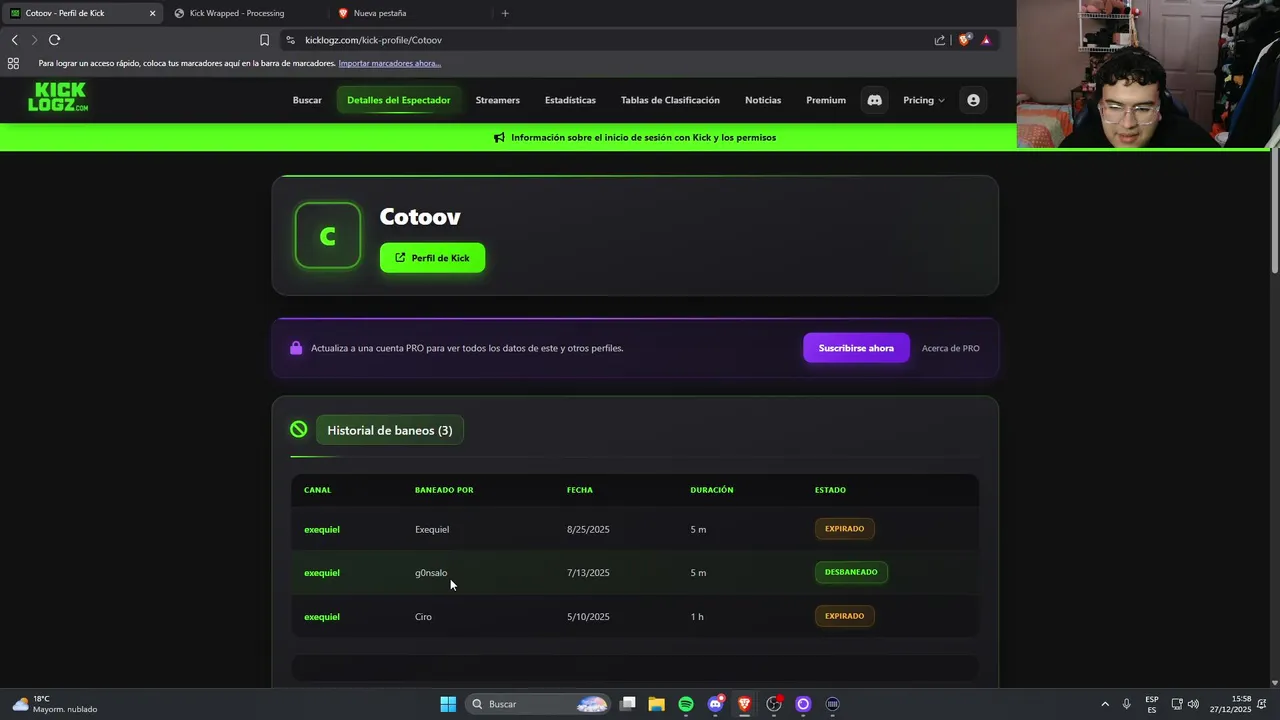This screenshot has width=1280, height=720.
Task: Click the taskbar Buscar search box
Action: tap(537, 704)
